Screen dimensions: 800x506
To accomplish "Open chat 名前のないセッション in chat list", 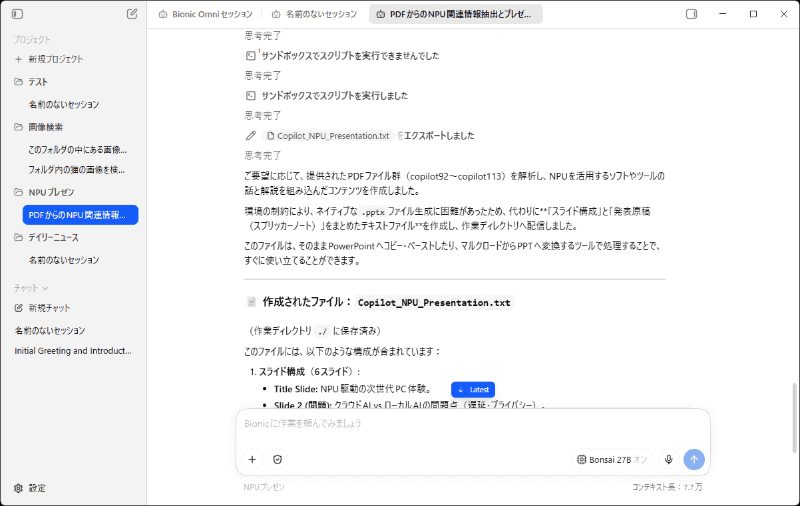I will [x=50, y=331].
